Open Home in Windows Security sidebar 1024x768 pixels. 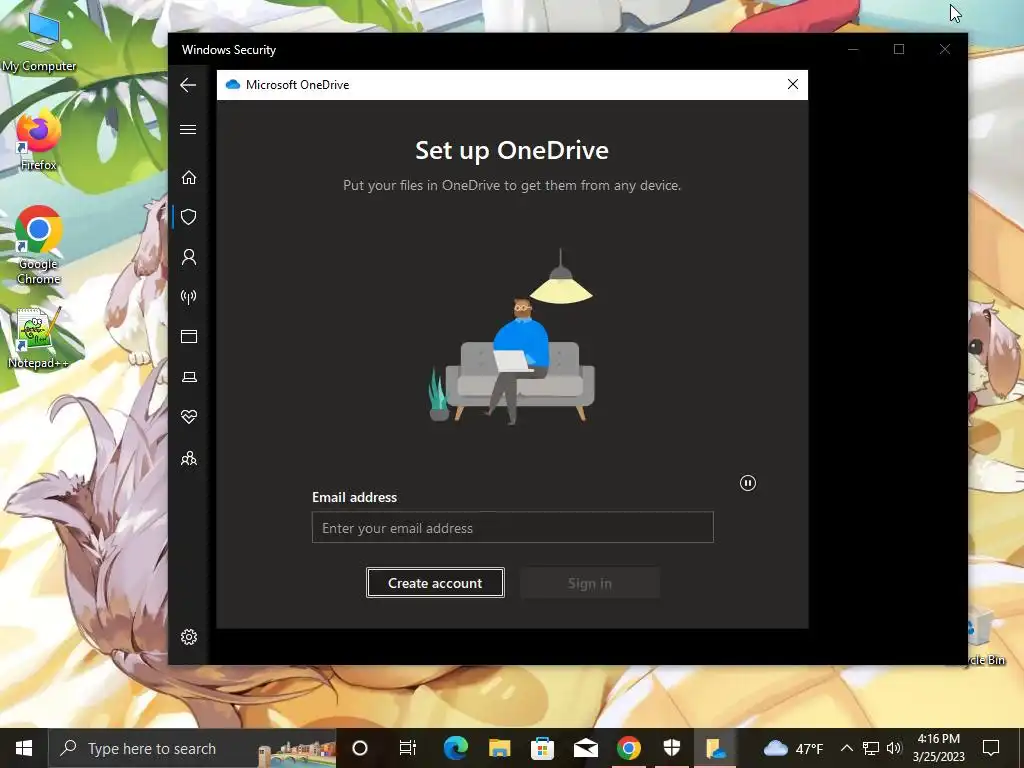[189, 178]
